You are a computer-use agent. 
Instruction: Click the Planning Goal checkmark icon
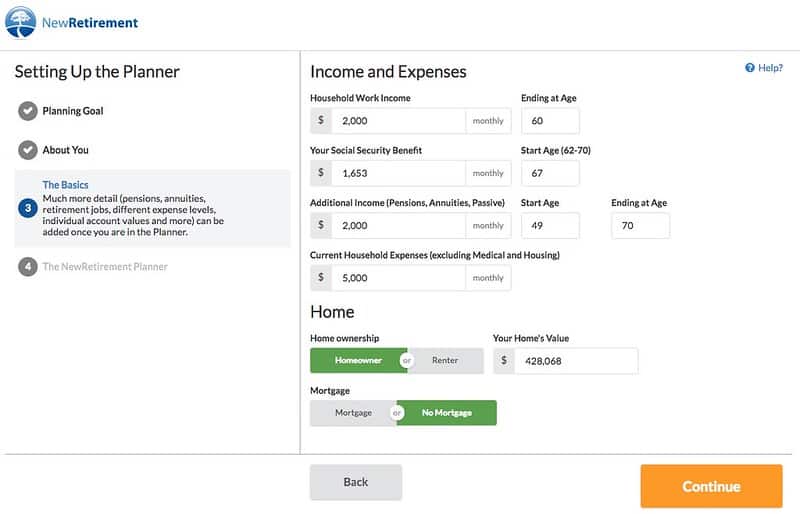(x=28, y=111)
